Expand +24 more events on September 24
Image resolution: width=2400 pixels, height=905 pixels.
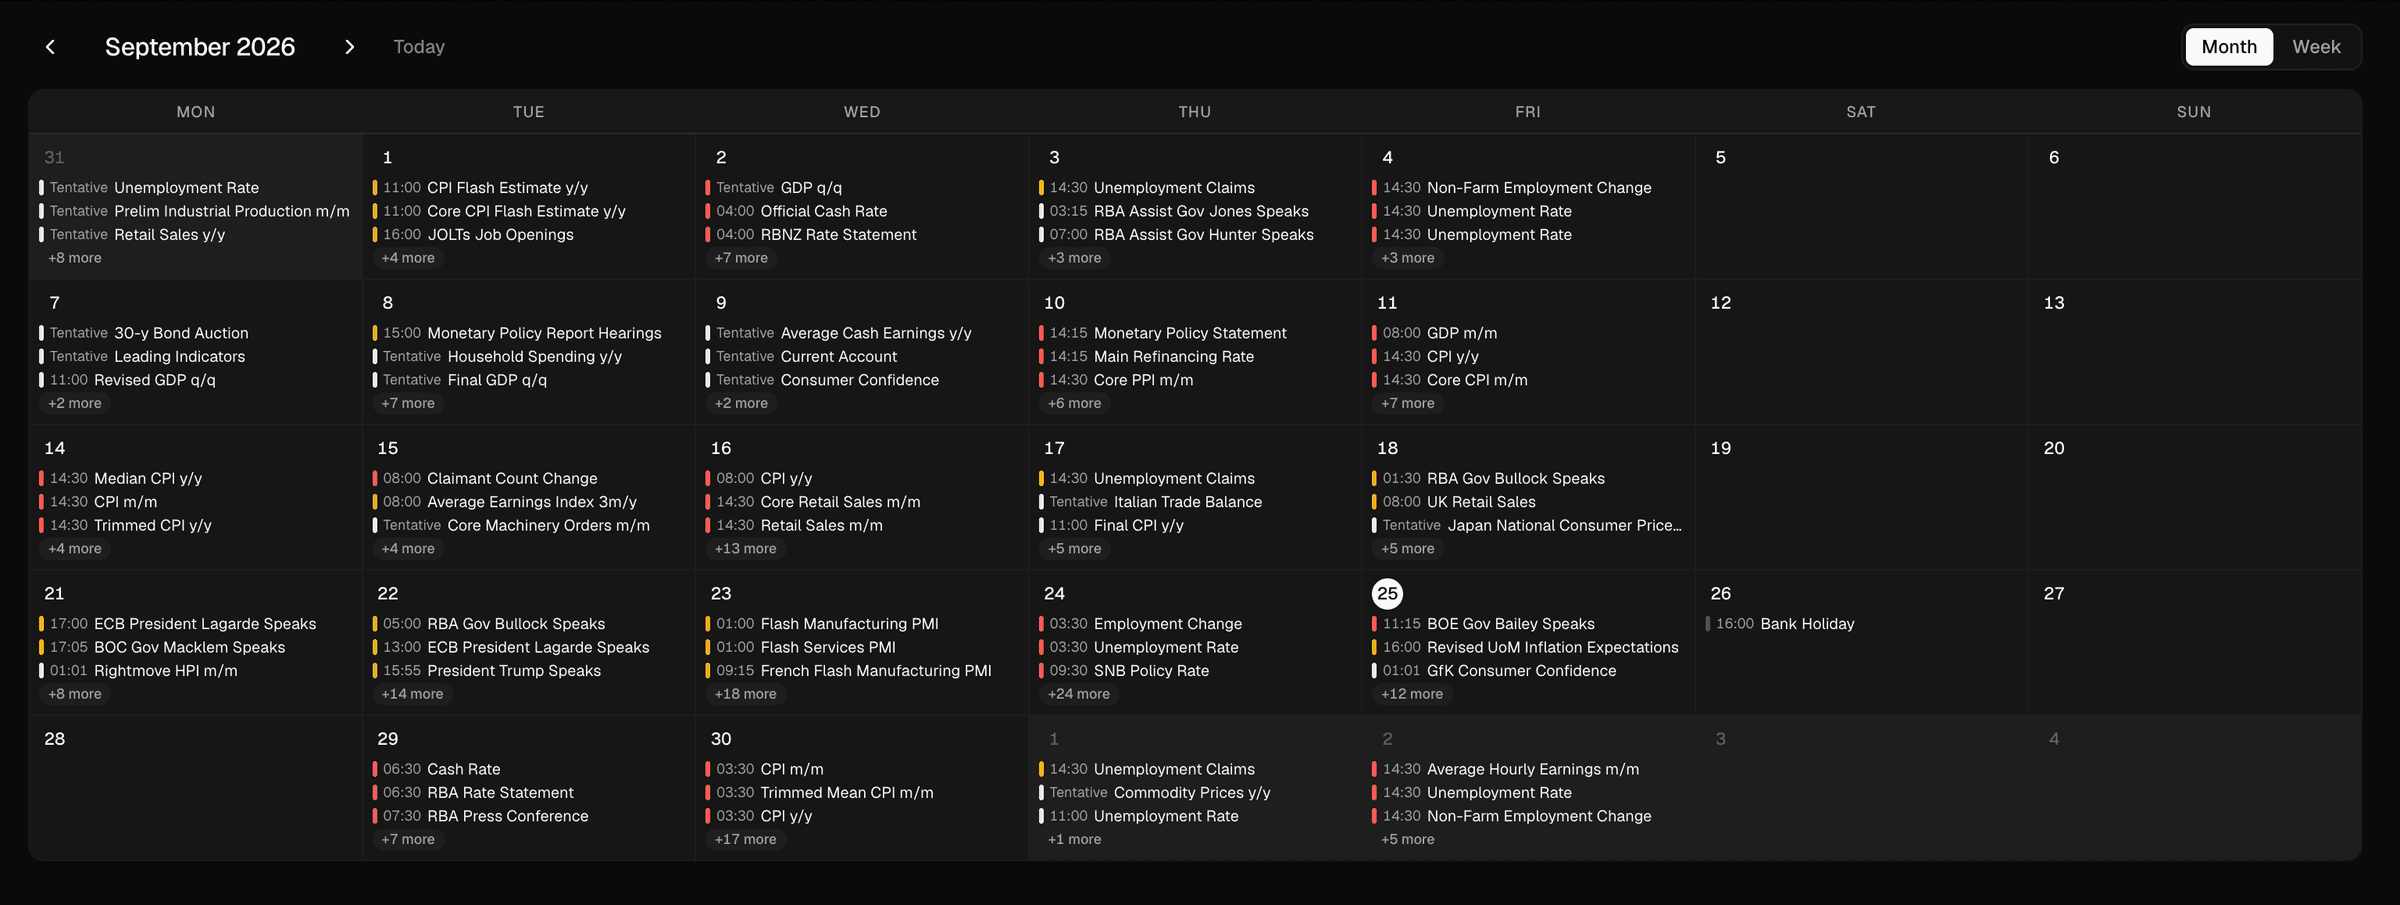coord(1078,694)
